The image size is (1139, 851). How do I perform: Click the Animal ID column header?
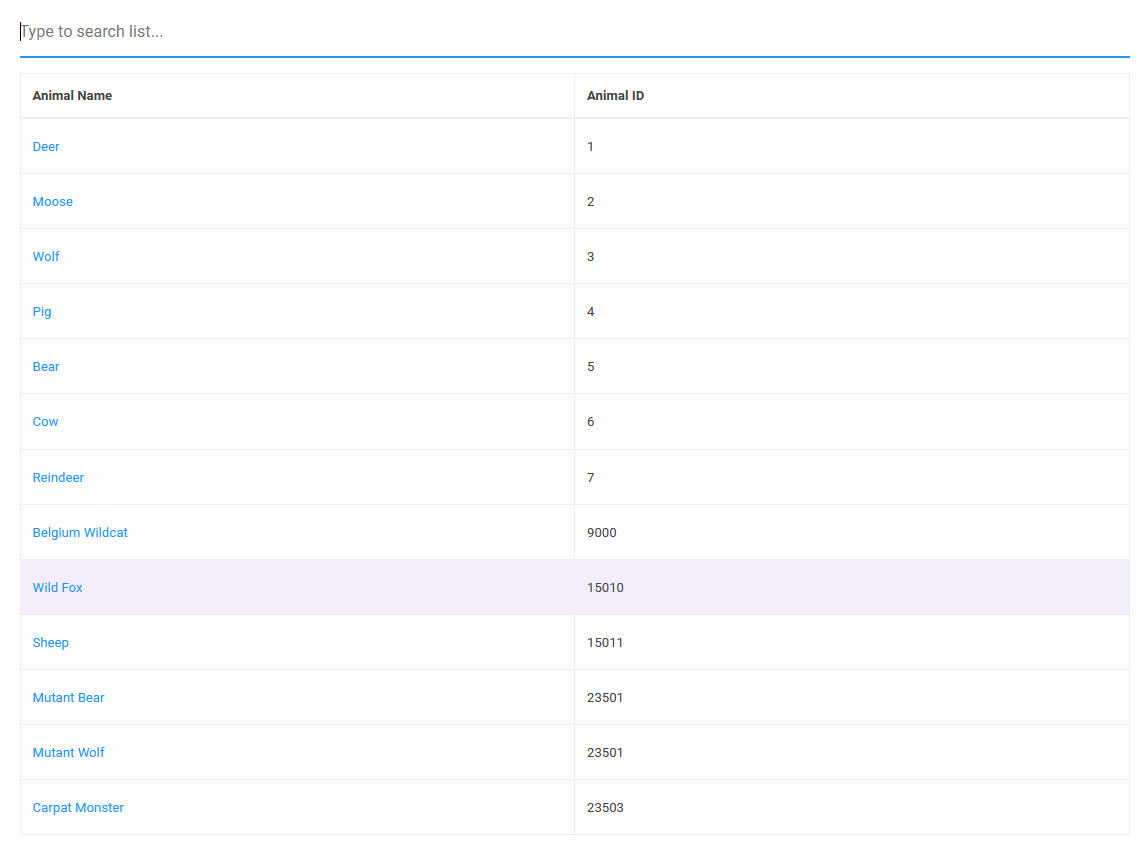pyautogui.click(x=615, y=96)
